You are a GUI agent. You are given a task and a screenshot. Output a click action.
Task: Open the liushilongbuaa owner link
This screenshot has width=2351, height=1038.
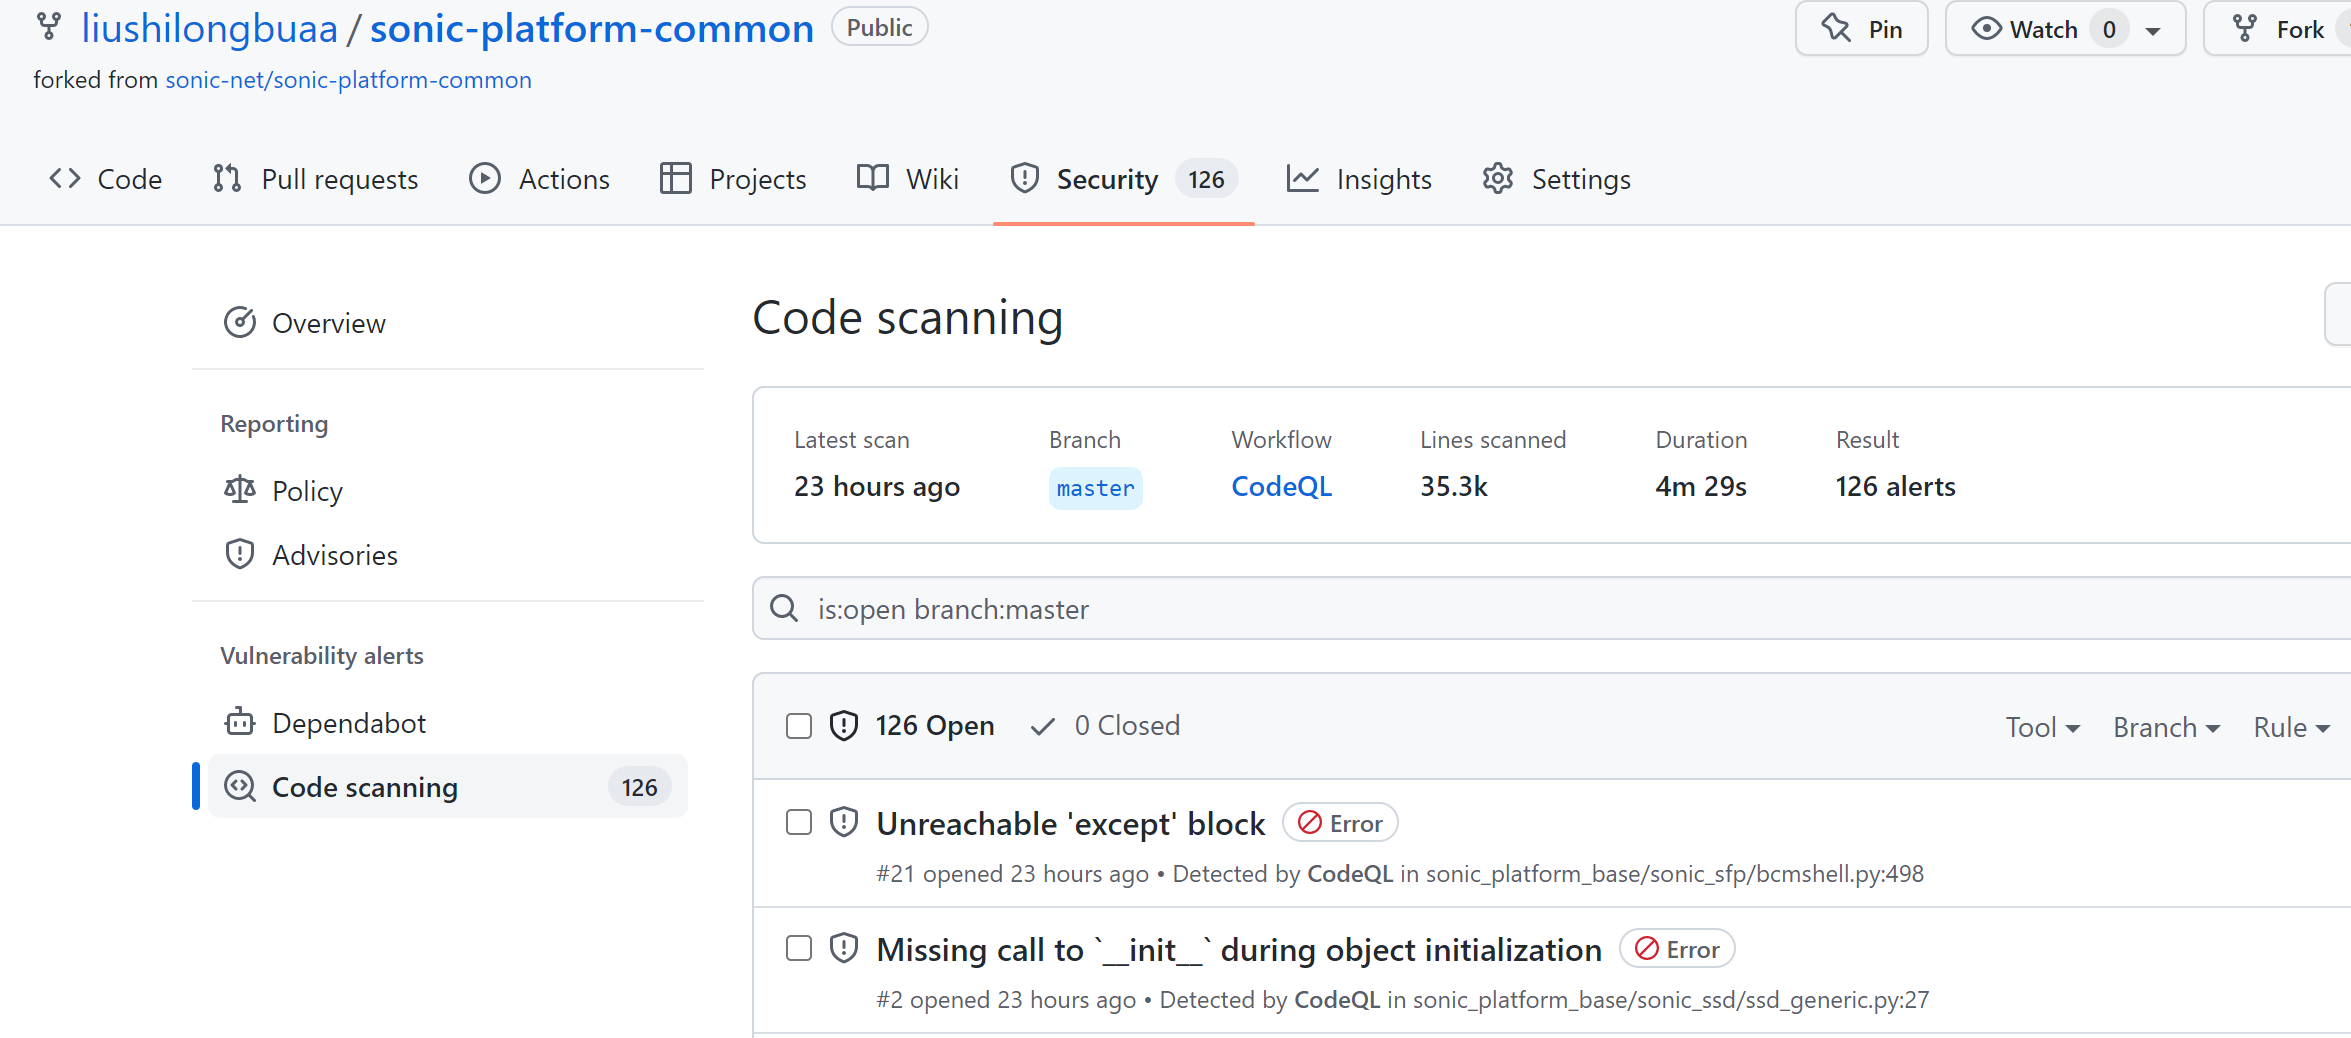(x=209, y=28)
